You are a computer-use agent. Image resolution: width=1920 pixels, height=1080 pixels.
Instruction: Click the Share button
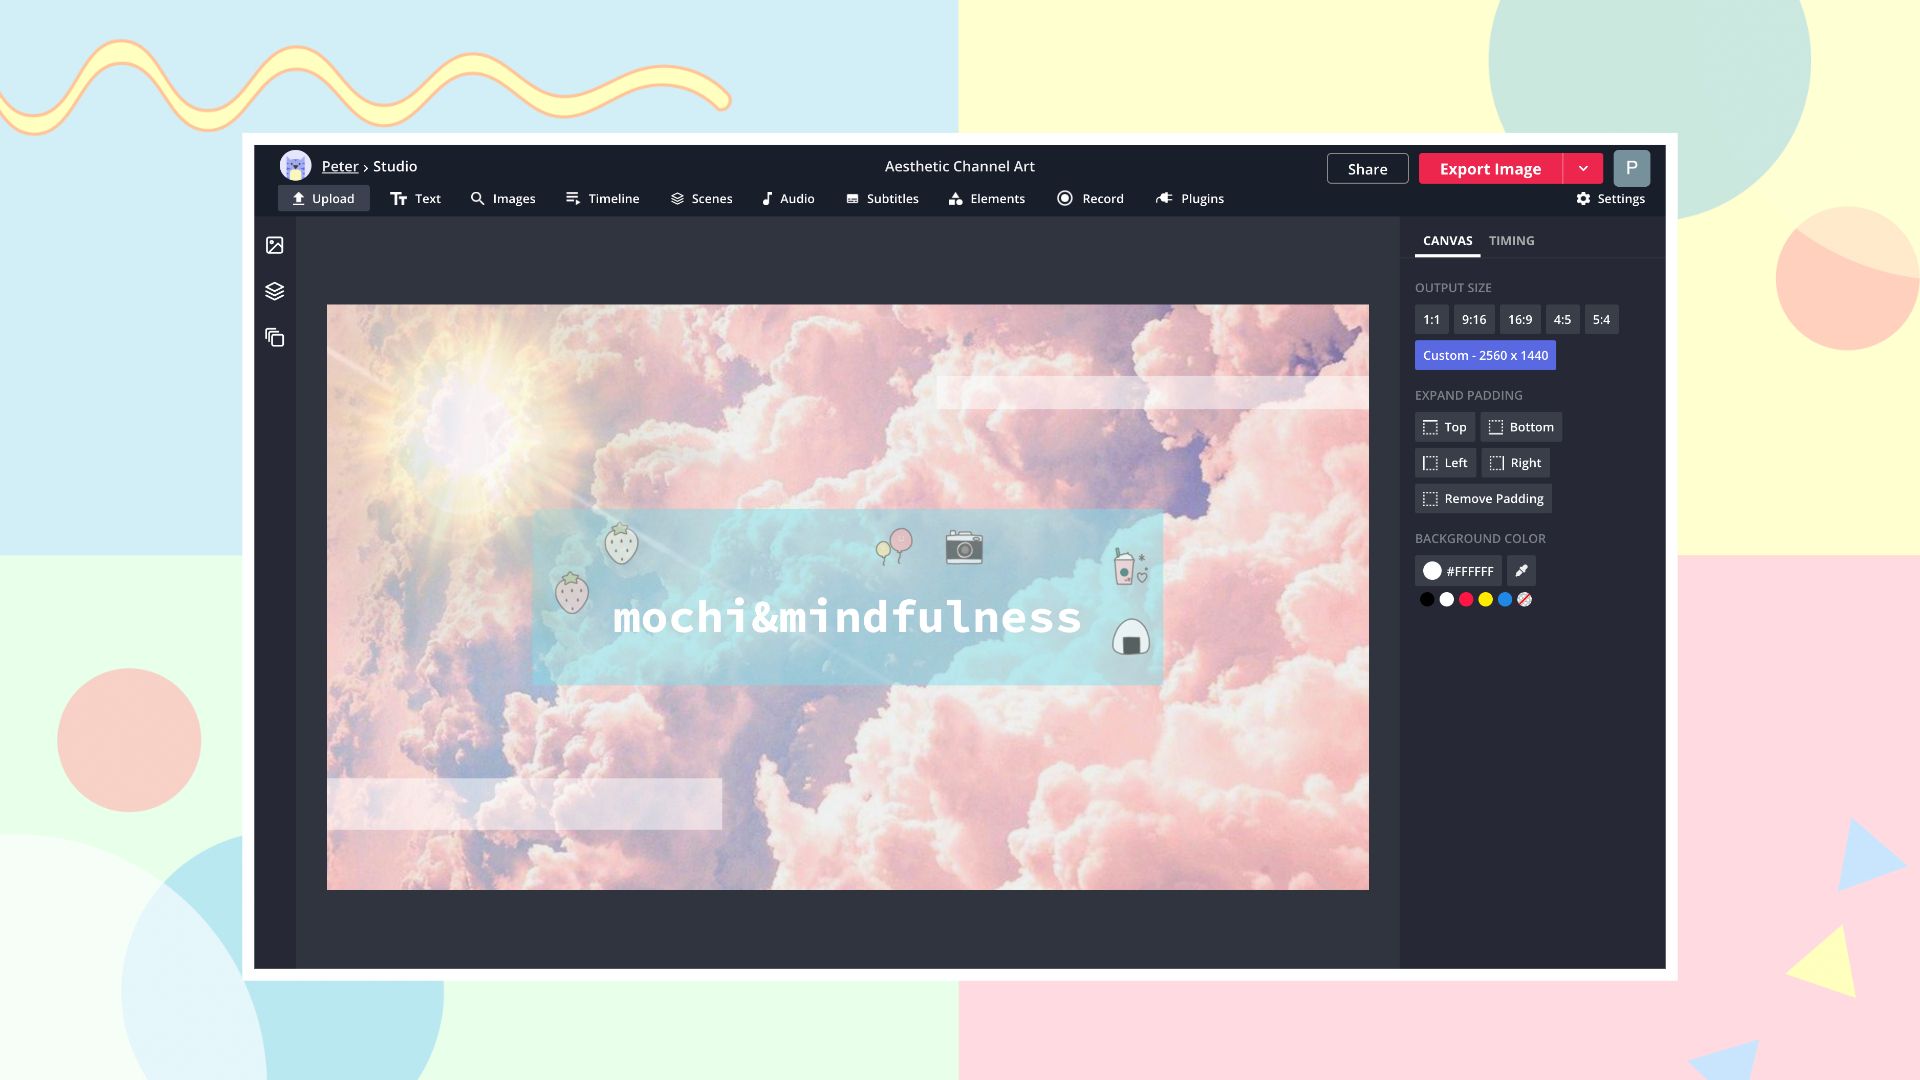point(1367,167)
